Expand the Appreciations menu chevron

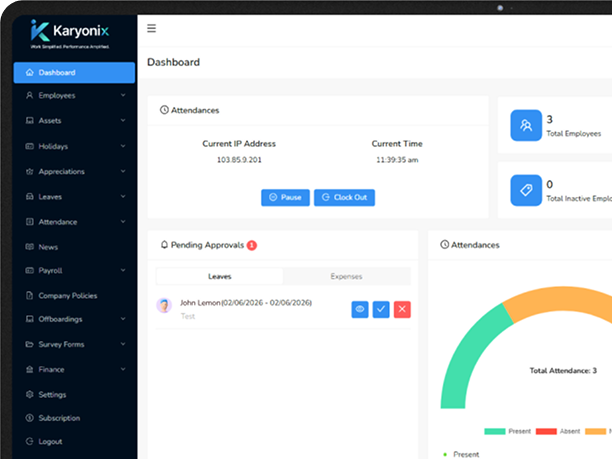pos(123,171)
